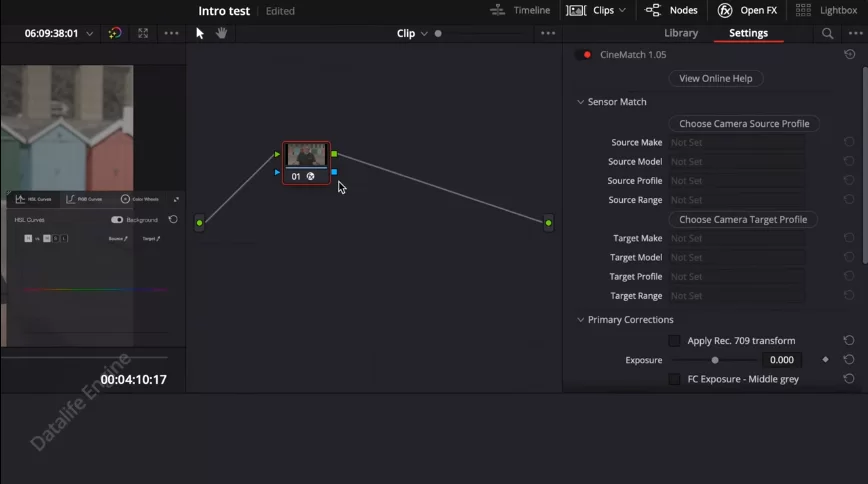Reset the Exposure value
The height and width of the screenshot is (484, 868).
coord(849,360)
